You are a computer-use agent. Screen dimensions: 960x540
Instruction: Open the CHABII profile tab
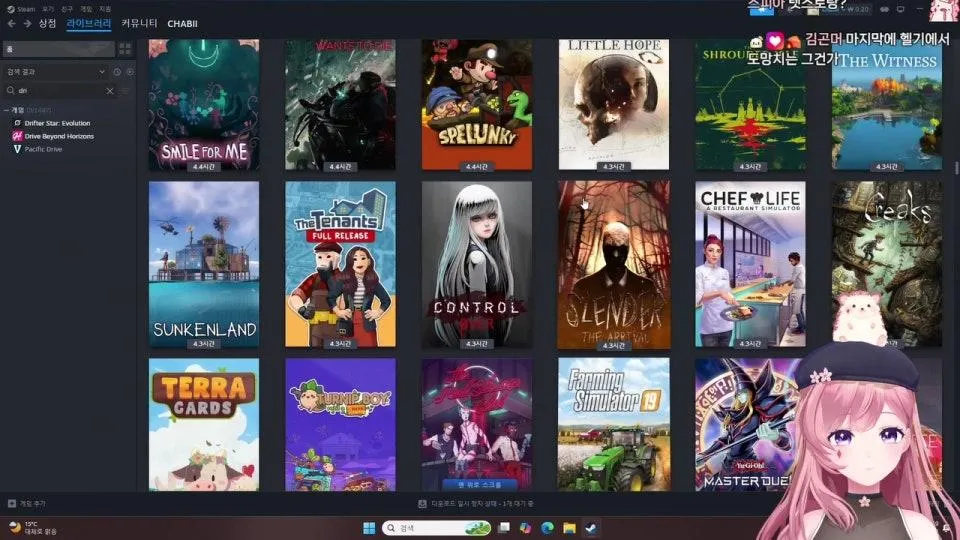(x=182, y=23)
